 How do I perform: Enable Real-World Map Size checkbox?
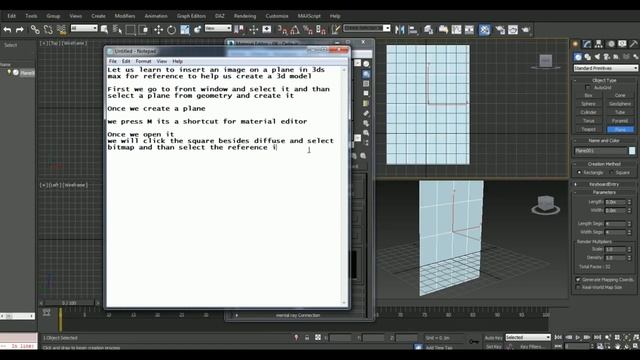coord(578,287)
